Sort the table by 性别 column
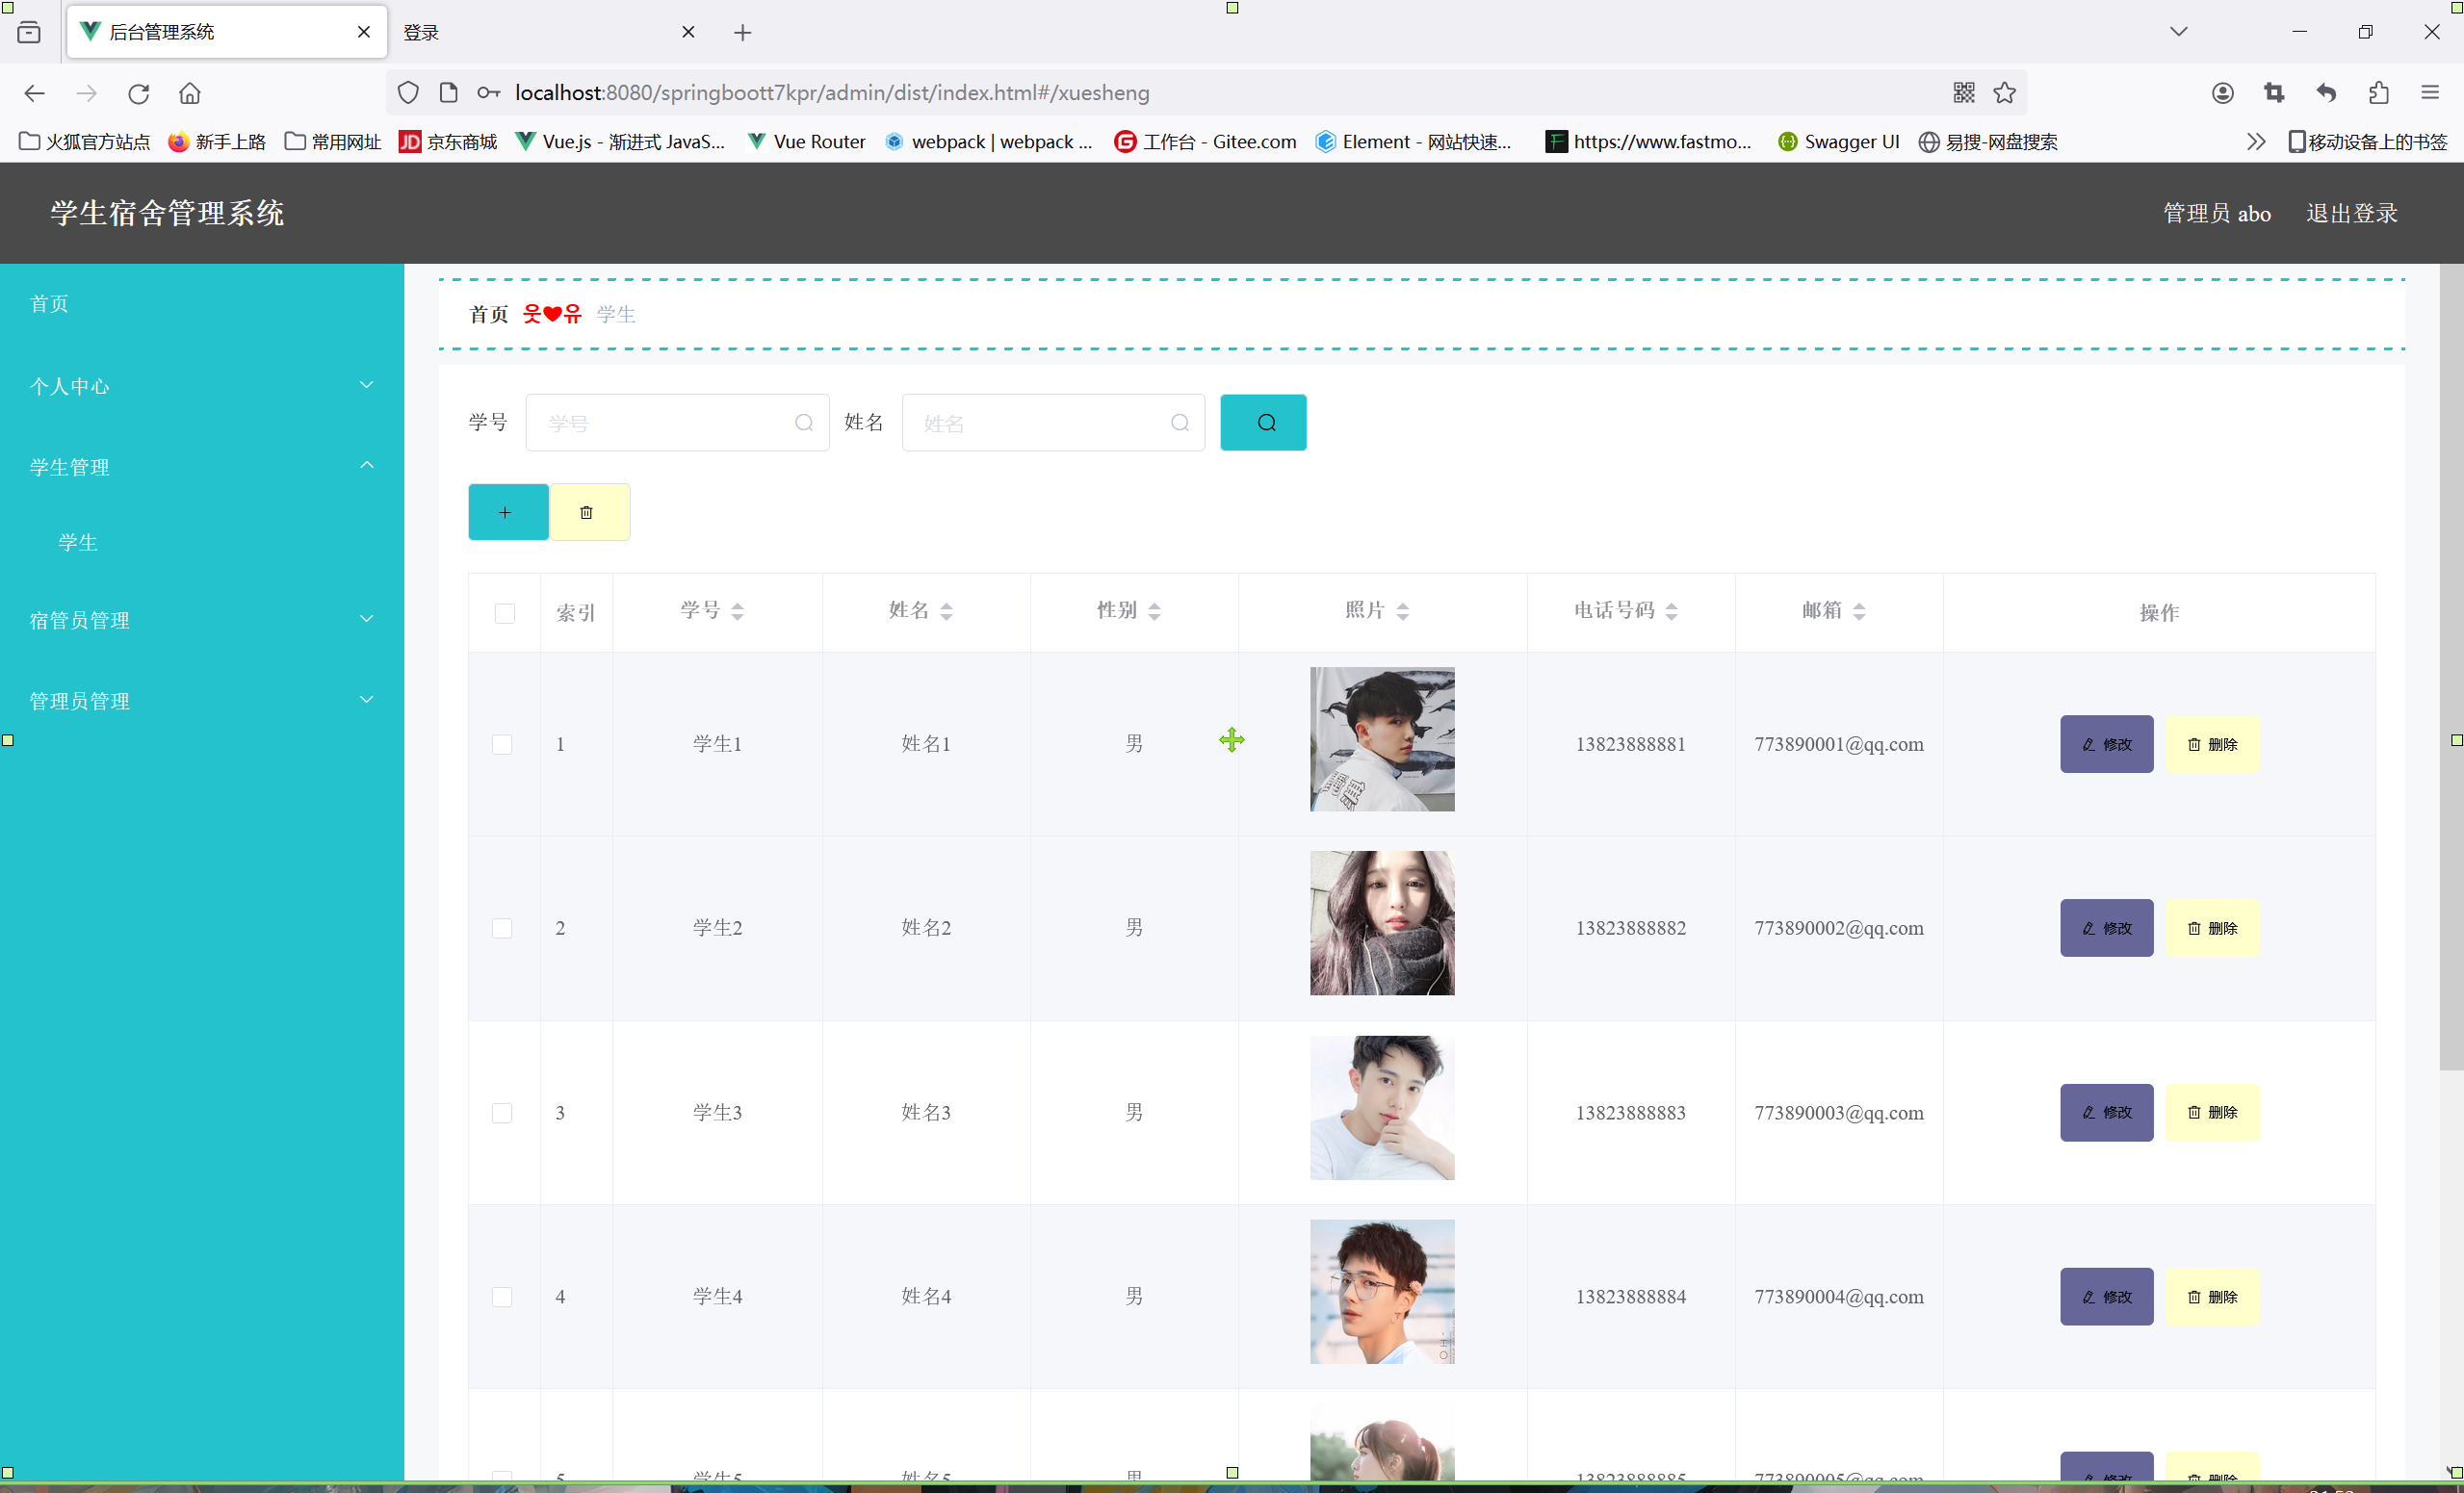 click(x=1154, y=611)
